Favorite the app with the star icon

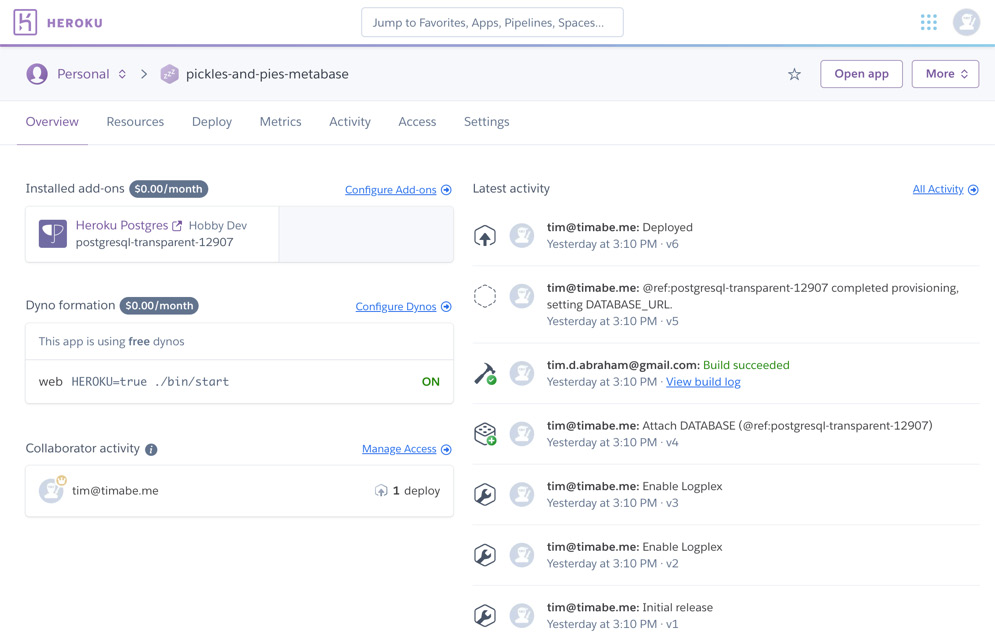[794, 74]
